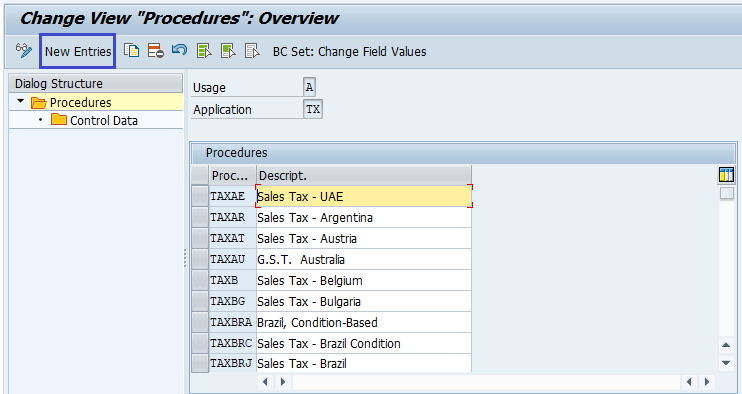Click right arrow of table column scroller
This screenshot has width=742, height=394.
coord(283,381)
